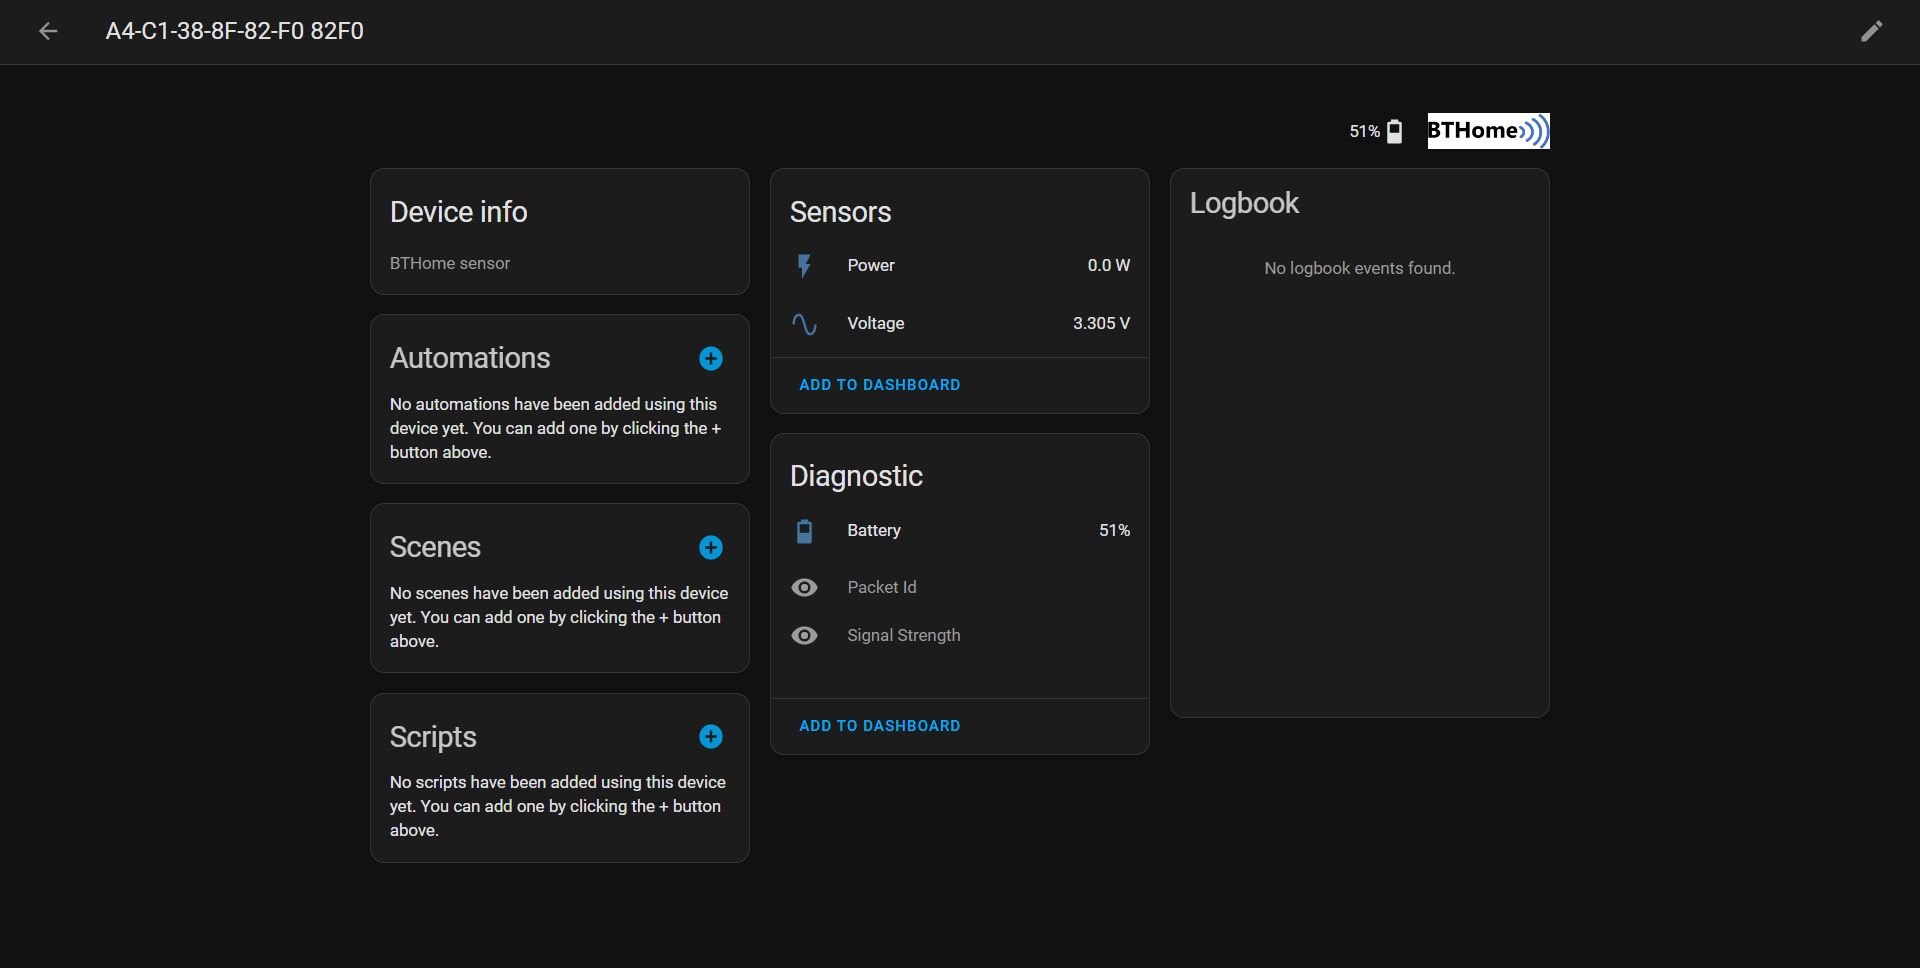Click the Voltage sine wave icon

(x=804, y=324)
